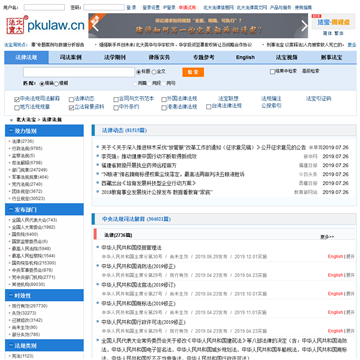Image resolution: width=360 pixels, height=360 pixels.
Task: Switch to the English tab
Action: (245, 57)
